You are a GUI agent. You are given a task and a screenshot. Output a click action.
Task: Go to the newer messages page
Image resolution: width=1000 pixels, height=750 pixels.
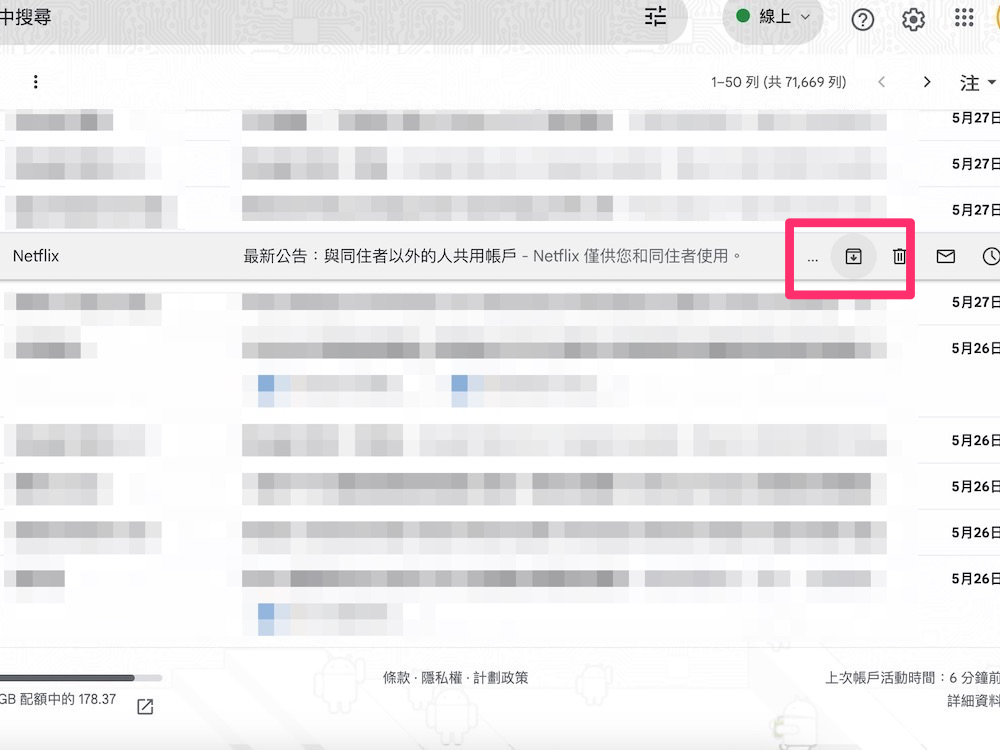point(881,82)
